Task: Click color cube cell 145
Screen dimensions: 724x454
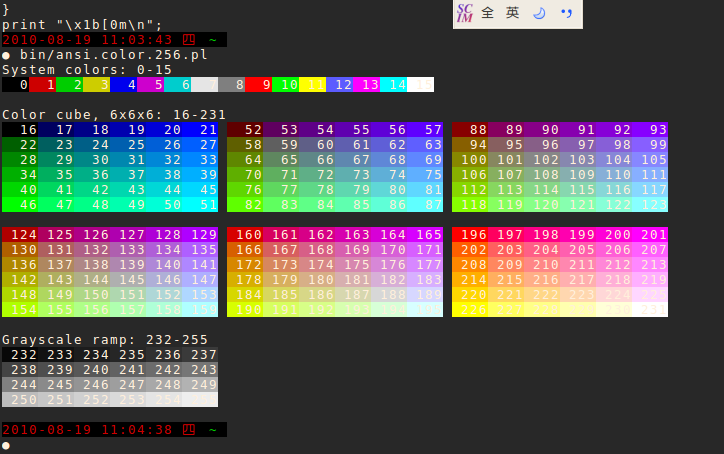Action: tap(128, 279)
